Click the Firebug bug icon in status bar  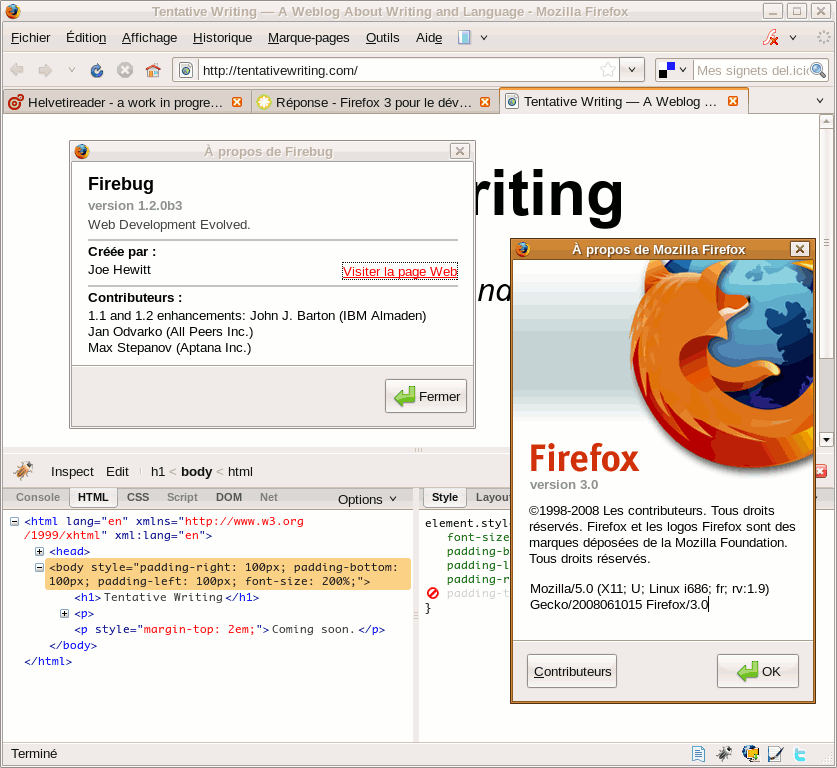pos(724,754)
